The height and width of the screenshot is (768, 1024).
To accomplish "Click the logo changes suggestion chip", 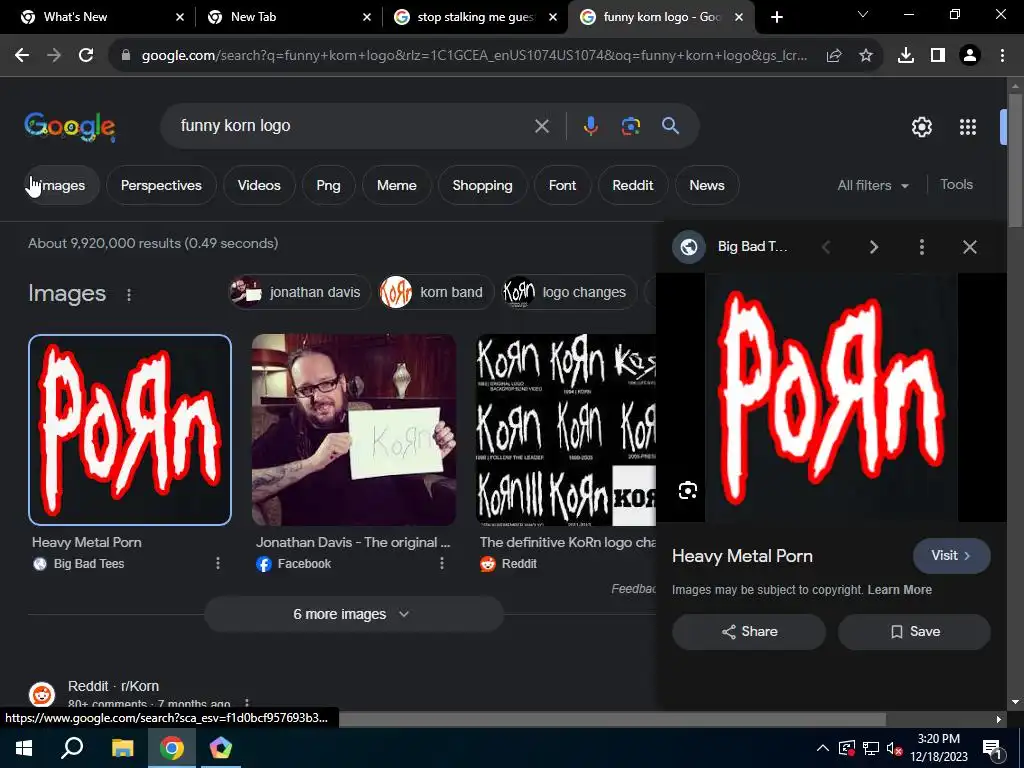I will point(569,292).
